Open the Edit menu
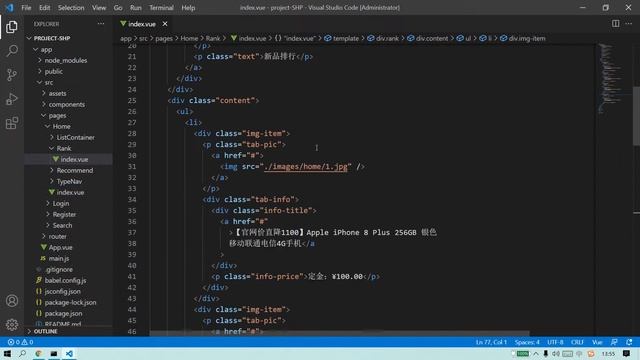 pyautogui.click(x=44, y=7)
